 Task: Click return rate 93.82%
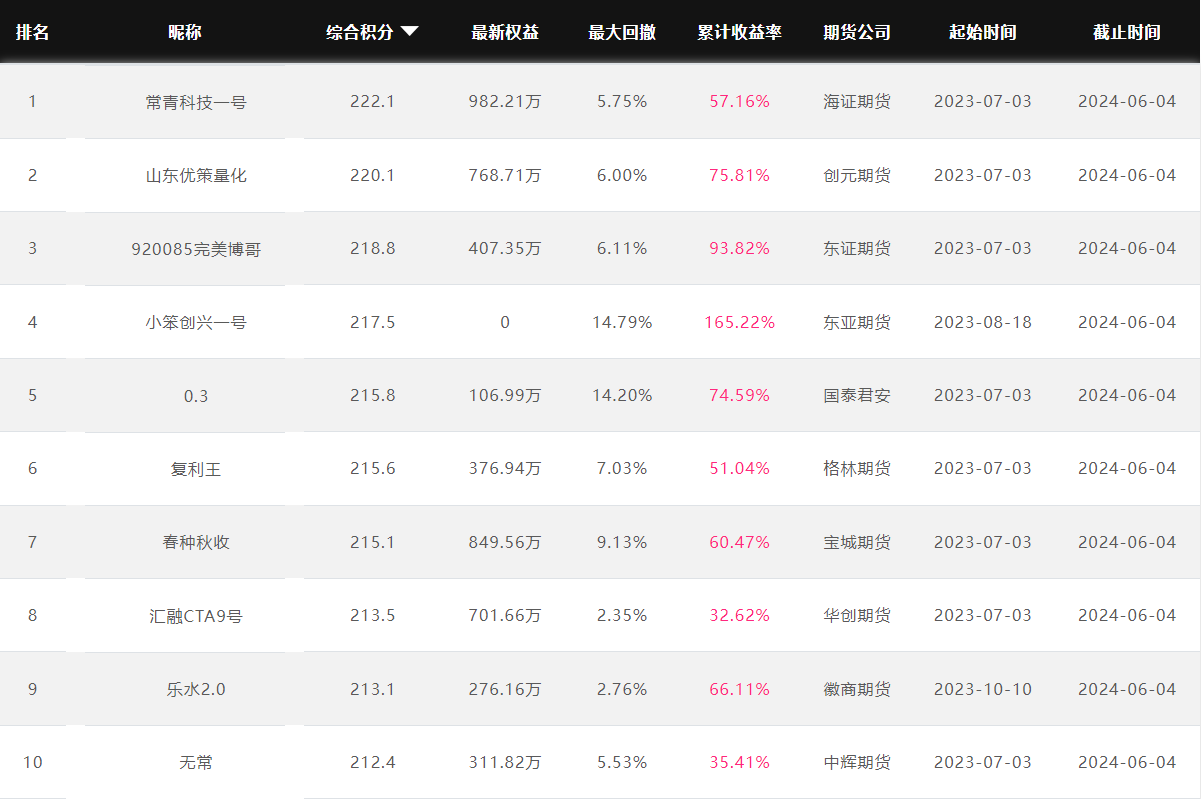[x=740, y=248]
